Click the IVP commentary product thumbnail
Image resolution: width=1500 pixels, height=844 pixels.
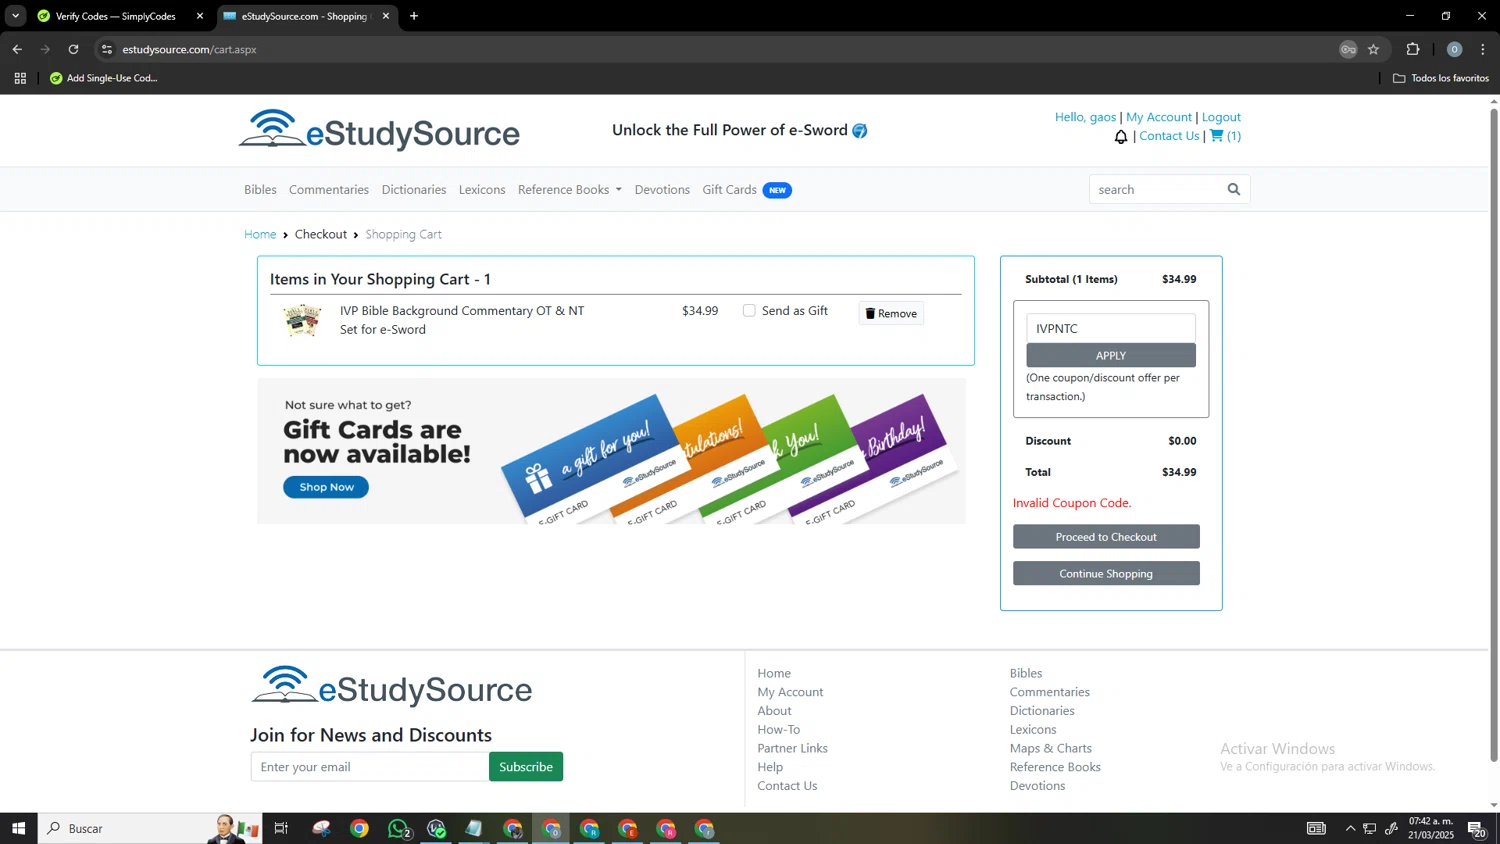click(301, 320)
